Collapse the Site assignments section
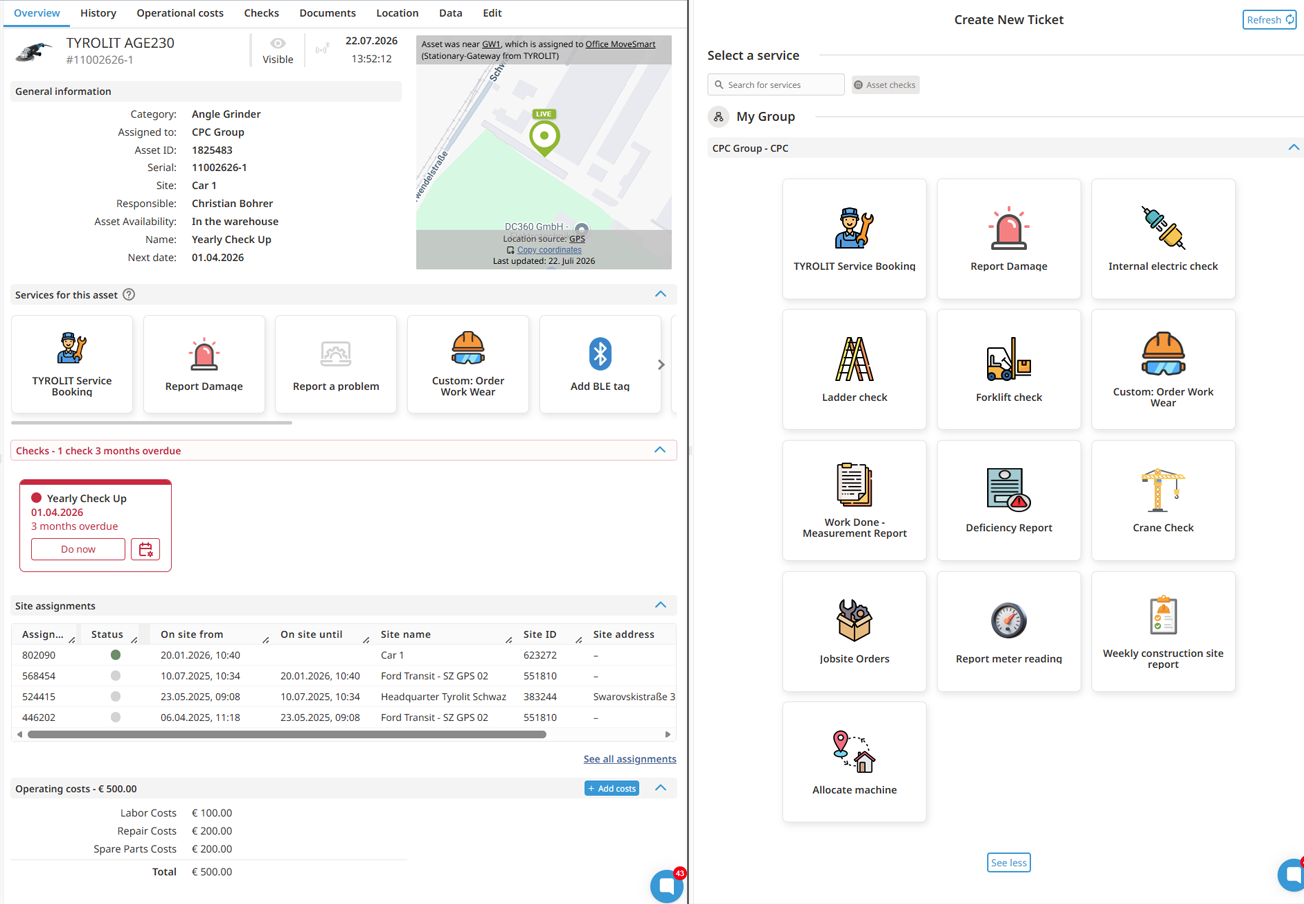This screenshot has width=1304, height=904. coord(660,605)
